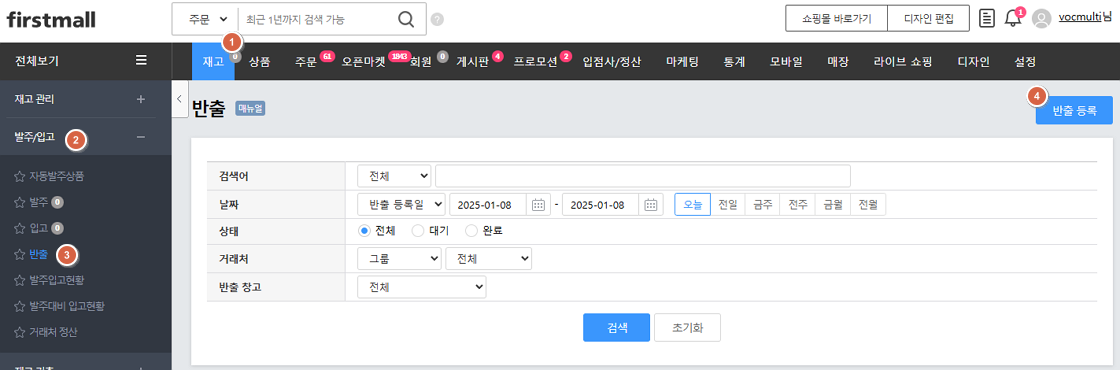The width and height of the screenshot is (1120, 370).
Task: Click the search magnifier icon in top bar
Action: coord(406,19)
